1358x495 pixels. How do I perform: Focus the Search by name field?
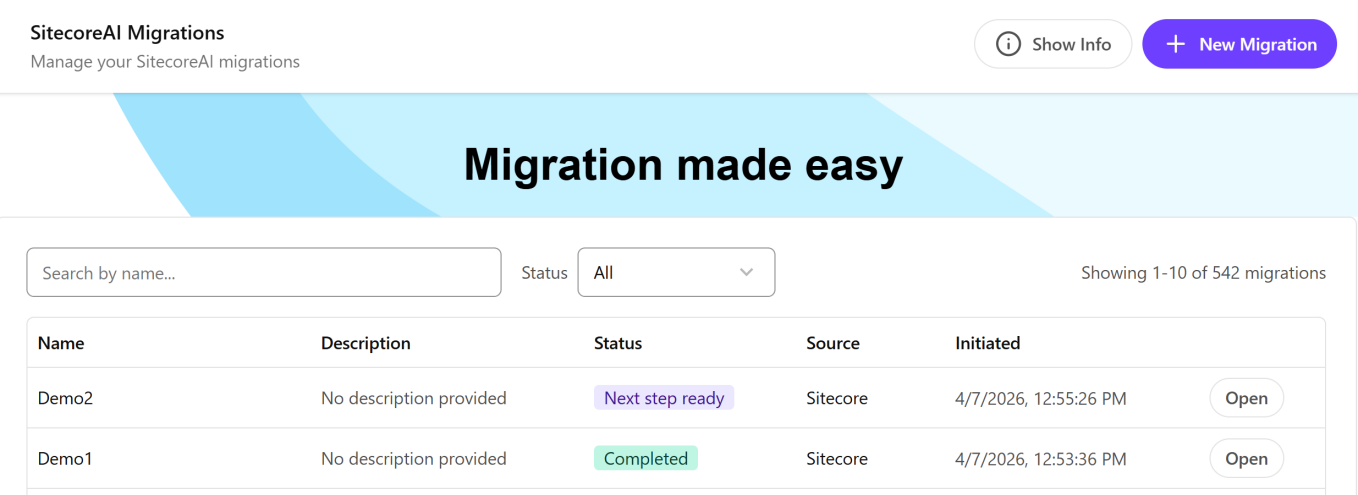(x=264, y=272)
